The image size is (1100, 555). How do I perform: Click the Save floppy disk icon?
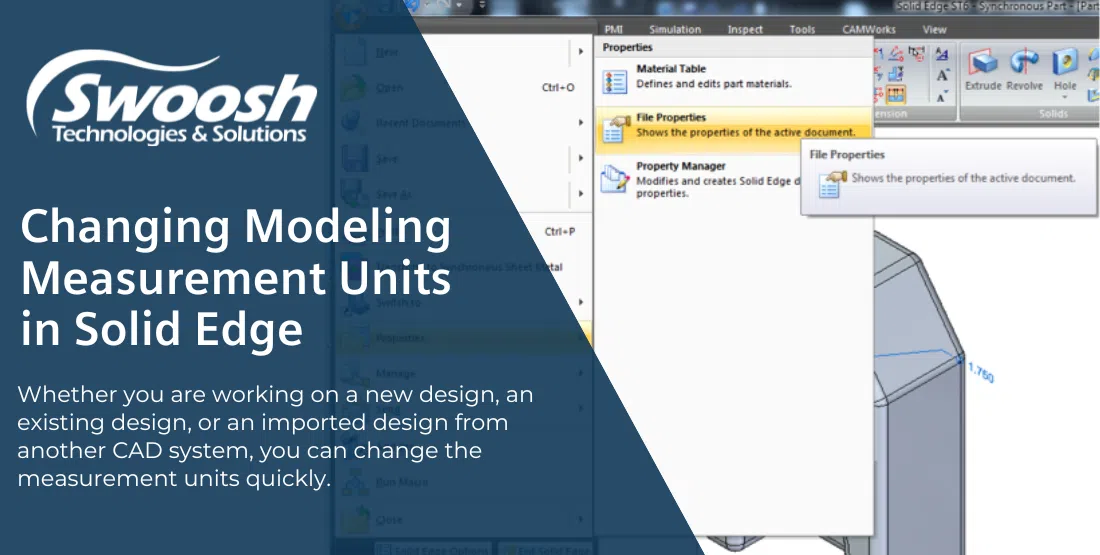pos(354,159)
